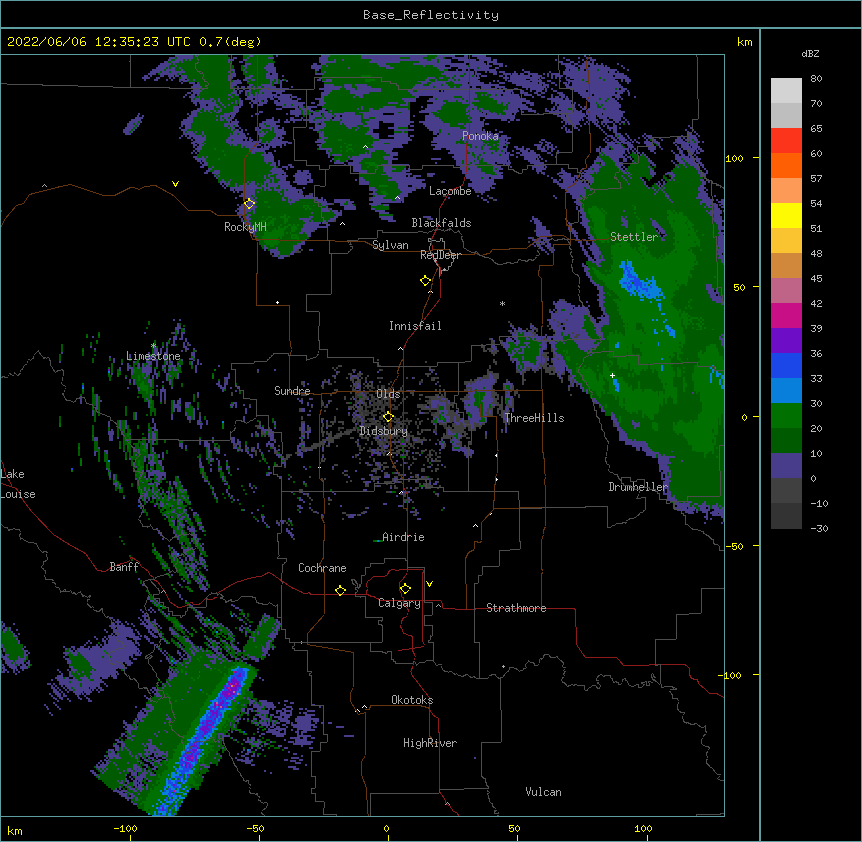This screenshot has height=842, width=862.
Task: Select the red 65-60 dBZ legend swatch
Action: (786, 141)
